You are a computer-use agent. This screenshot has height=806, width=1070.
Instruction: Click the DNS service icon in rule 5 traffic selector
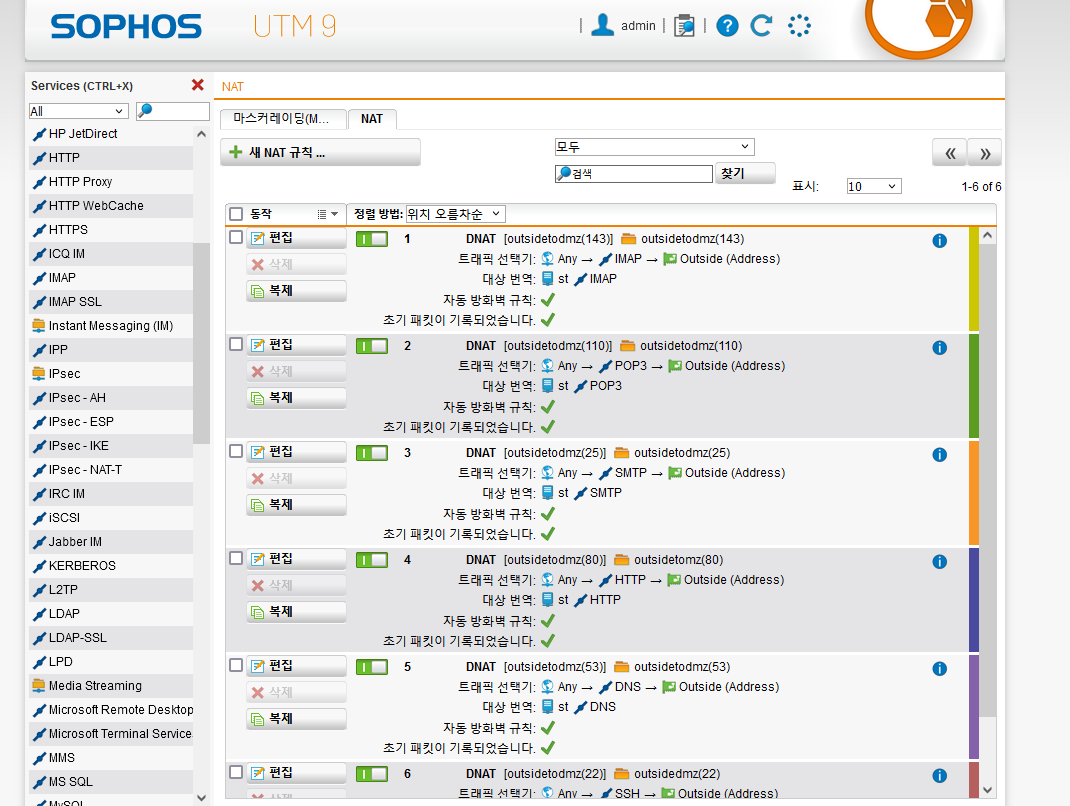point(605,687)
